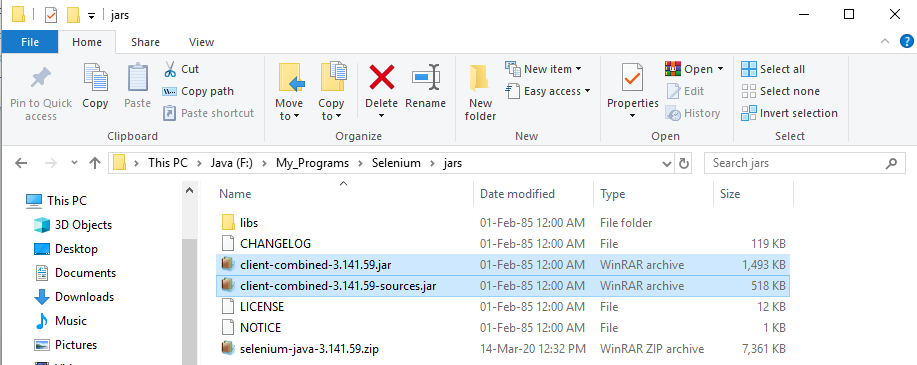Image resolution: width=917 pixels, height=365 pixels.
Task: Refresh the jars folder view
Action: tap(683, 163)
